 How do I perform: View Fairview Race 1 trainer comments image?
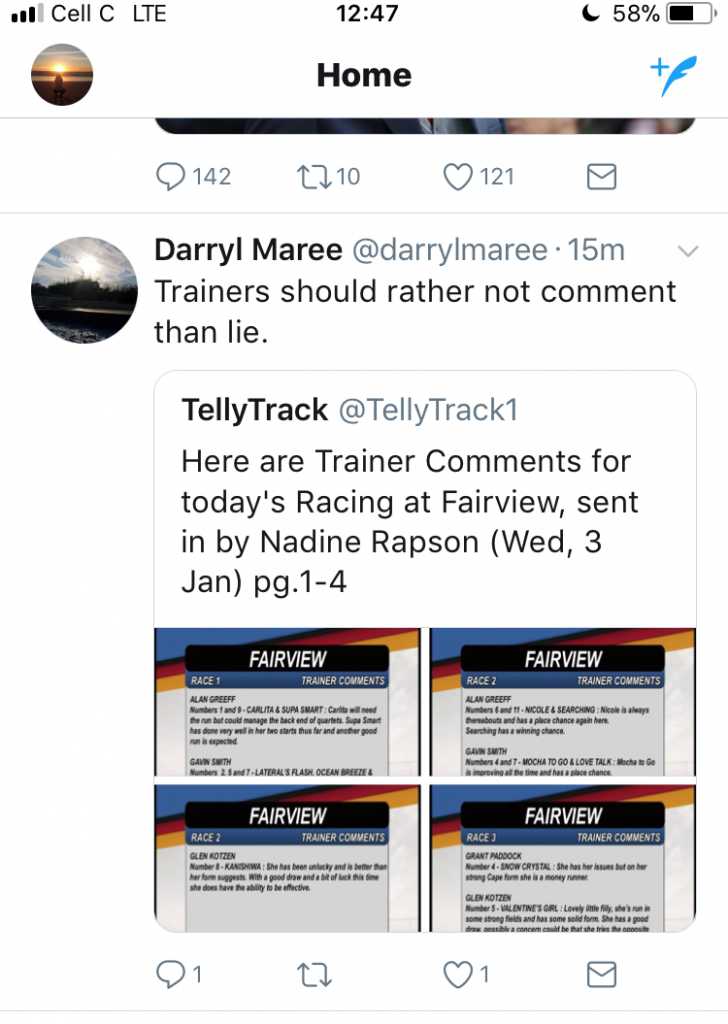pyautogui.click(x=287, y=702)
